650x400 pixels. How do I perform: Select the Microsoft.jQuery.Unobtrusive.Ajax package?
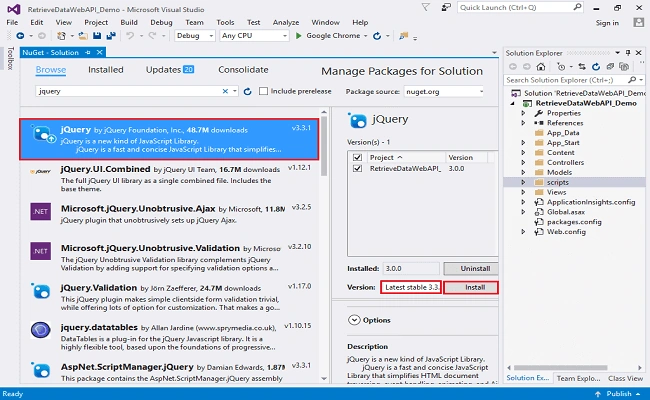click(170, 219)
